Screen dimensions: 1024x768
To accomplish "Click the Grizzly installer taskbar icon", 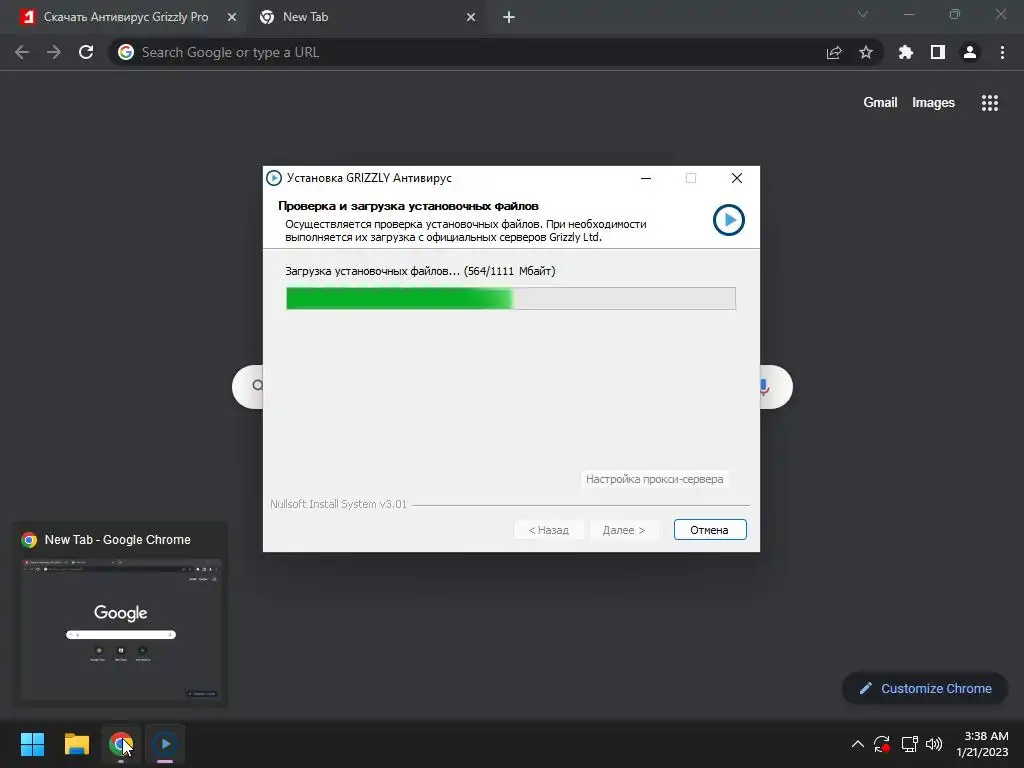I will [165, 744].
